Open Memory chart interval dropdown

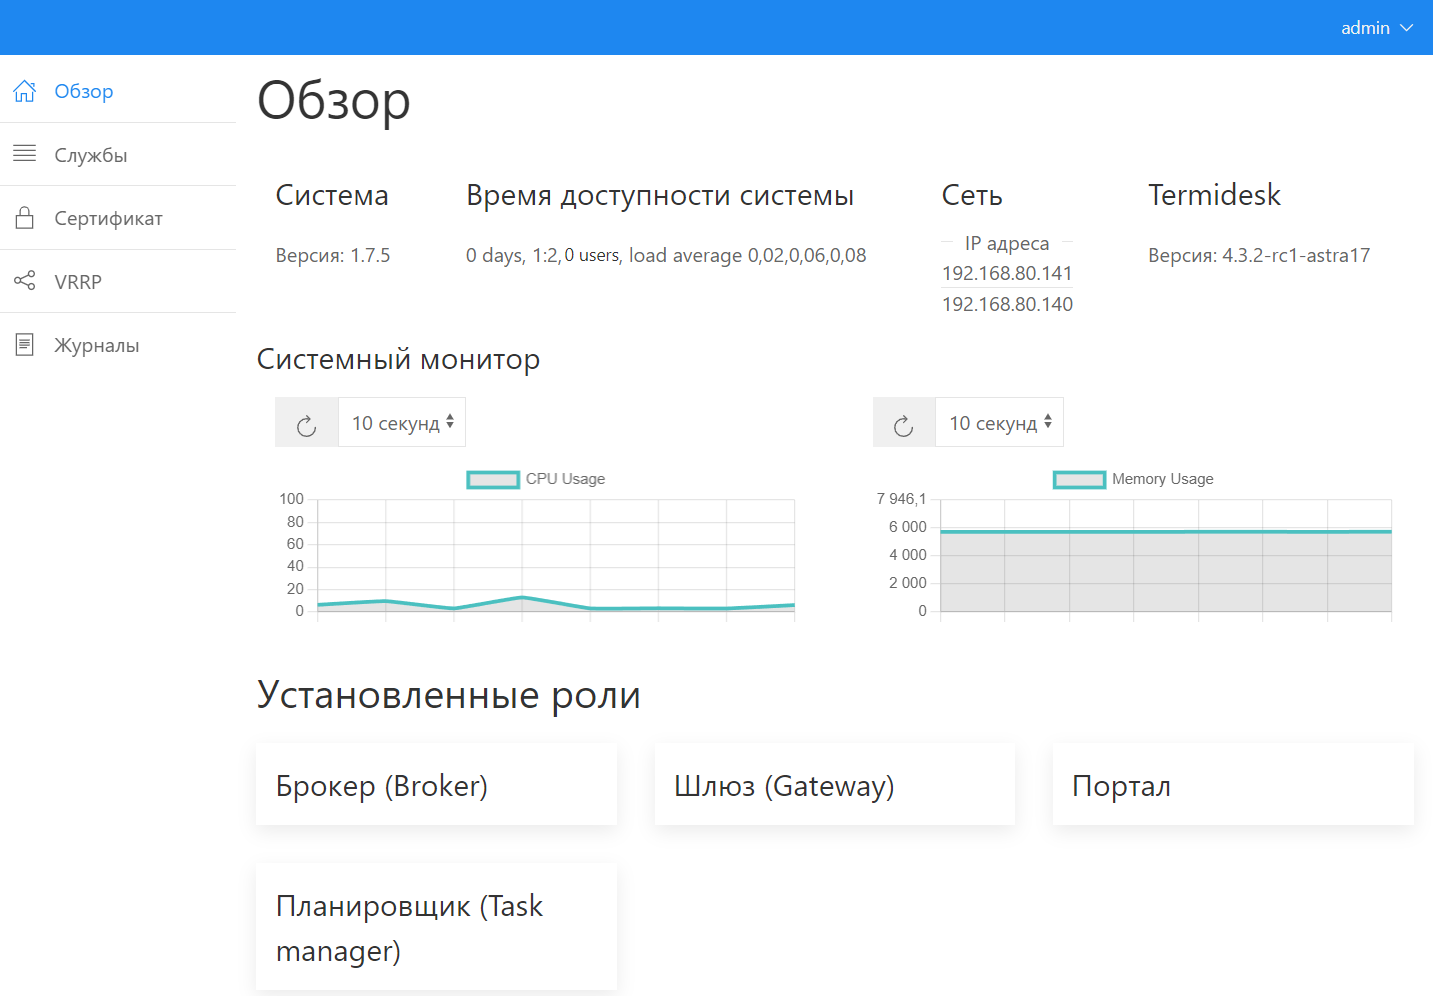(x=999, y=423)
